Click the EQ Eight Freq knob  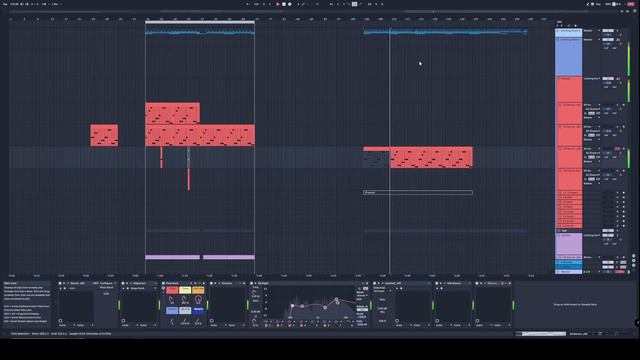tap(255, 292)
